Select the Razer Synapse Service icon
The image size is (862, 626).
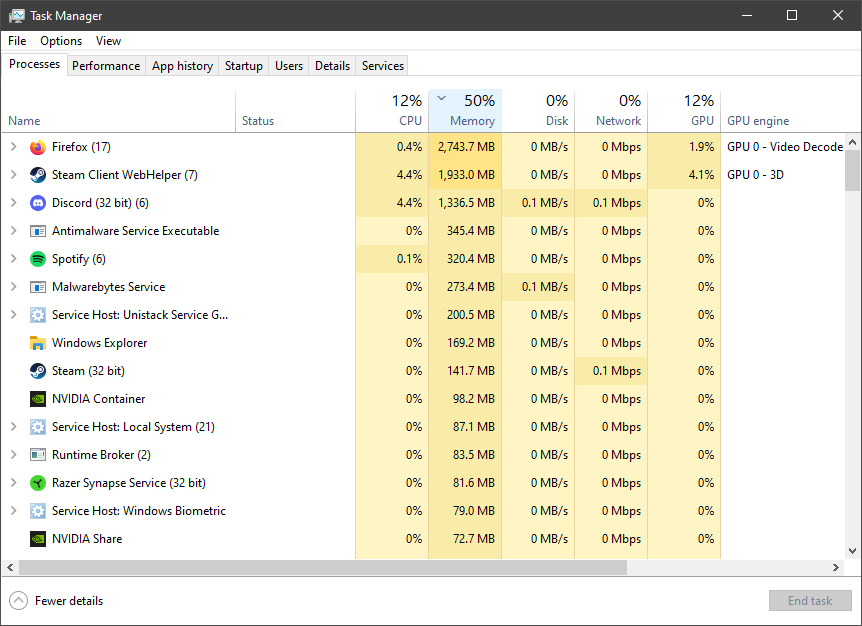pyautogui.click(x=37, y=483)
